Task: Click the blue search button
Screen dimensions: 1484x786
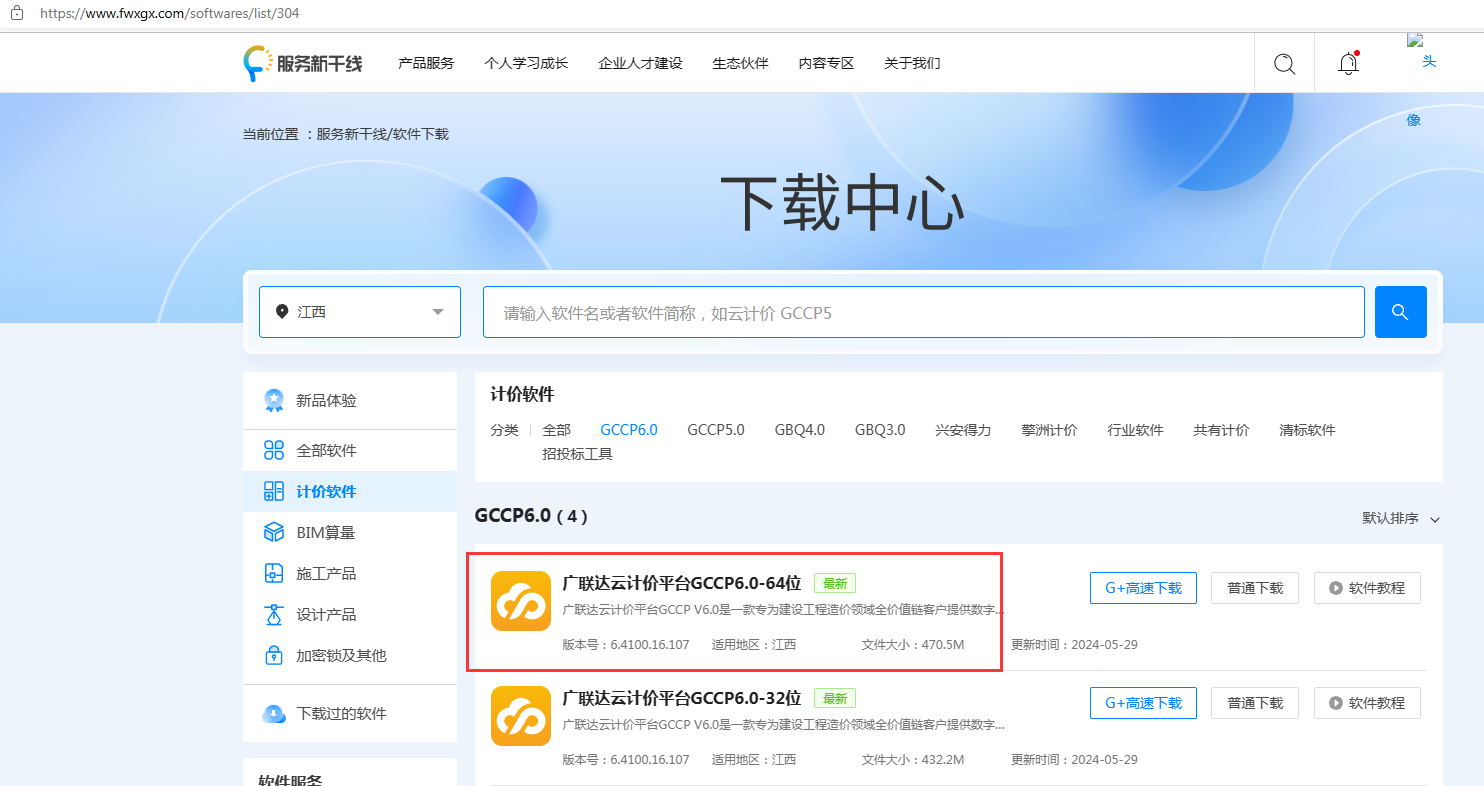Action: [x=1400, y=312]
